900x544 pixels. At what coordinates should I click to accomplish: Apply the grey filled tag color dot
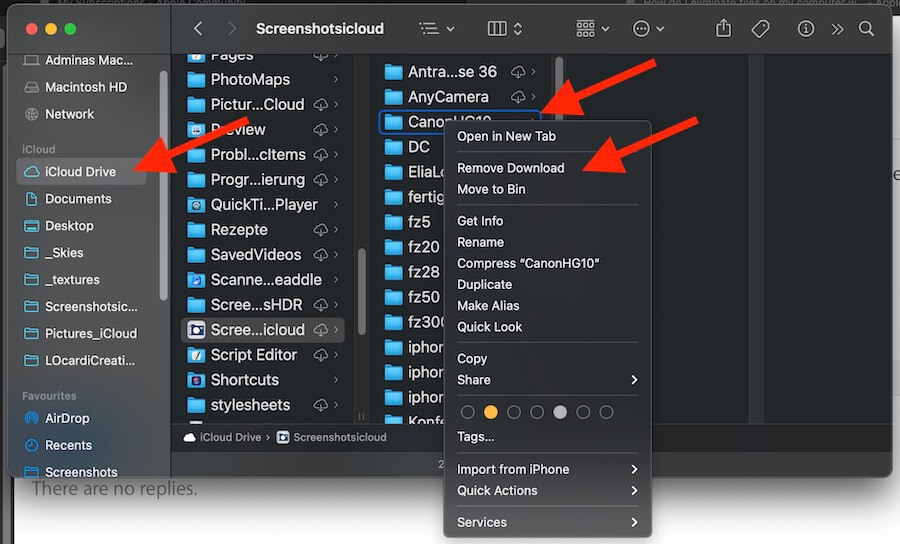point(560,412)
